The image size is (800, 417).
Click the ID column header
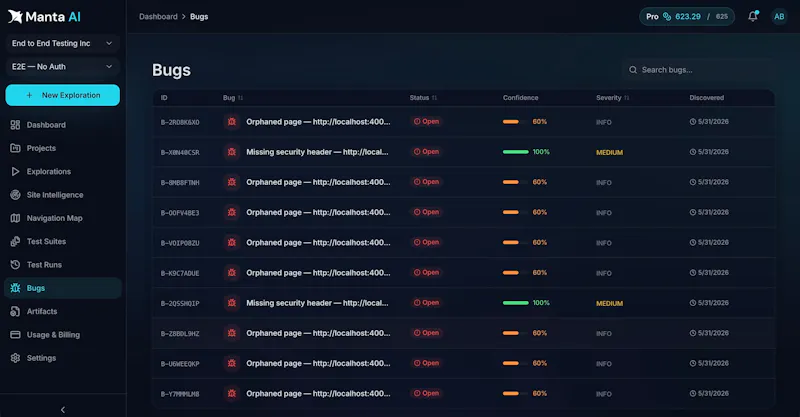(164, 97)
